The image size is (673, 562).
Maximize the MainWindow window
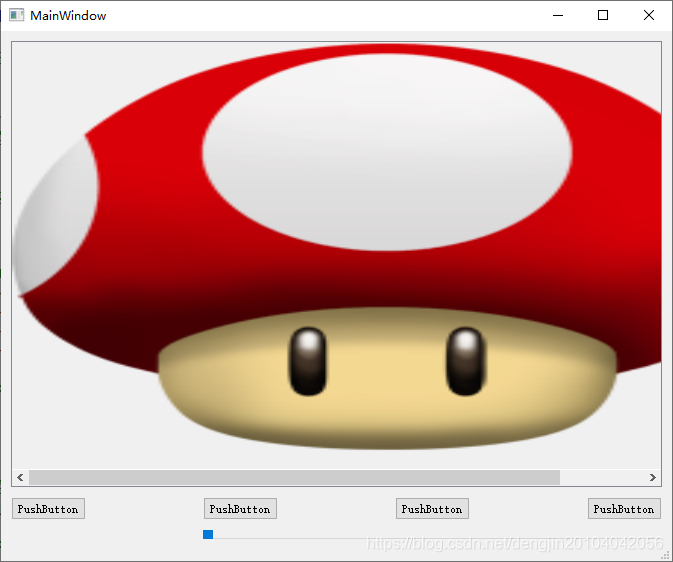click(603, 15)
